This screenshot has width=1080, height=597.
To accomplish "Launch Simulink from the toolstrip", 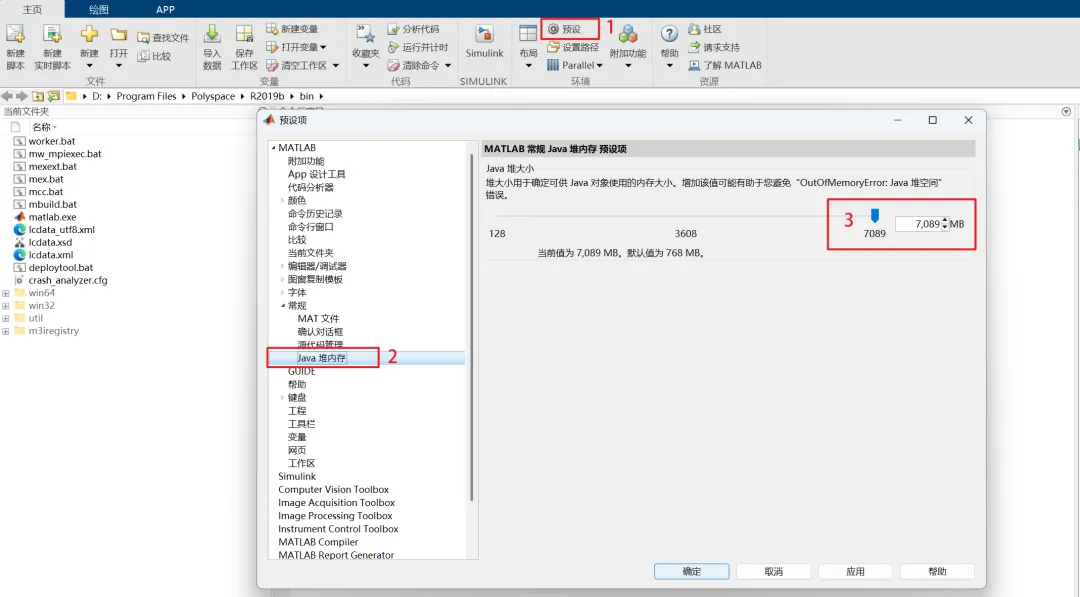I will click(x=484, y=41).
